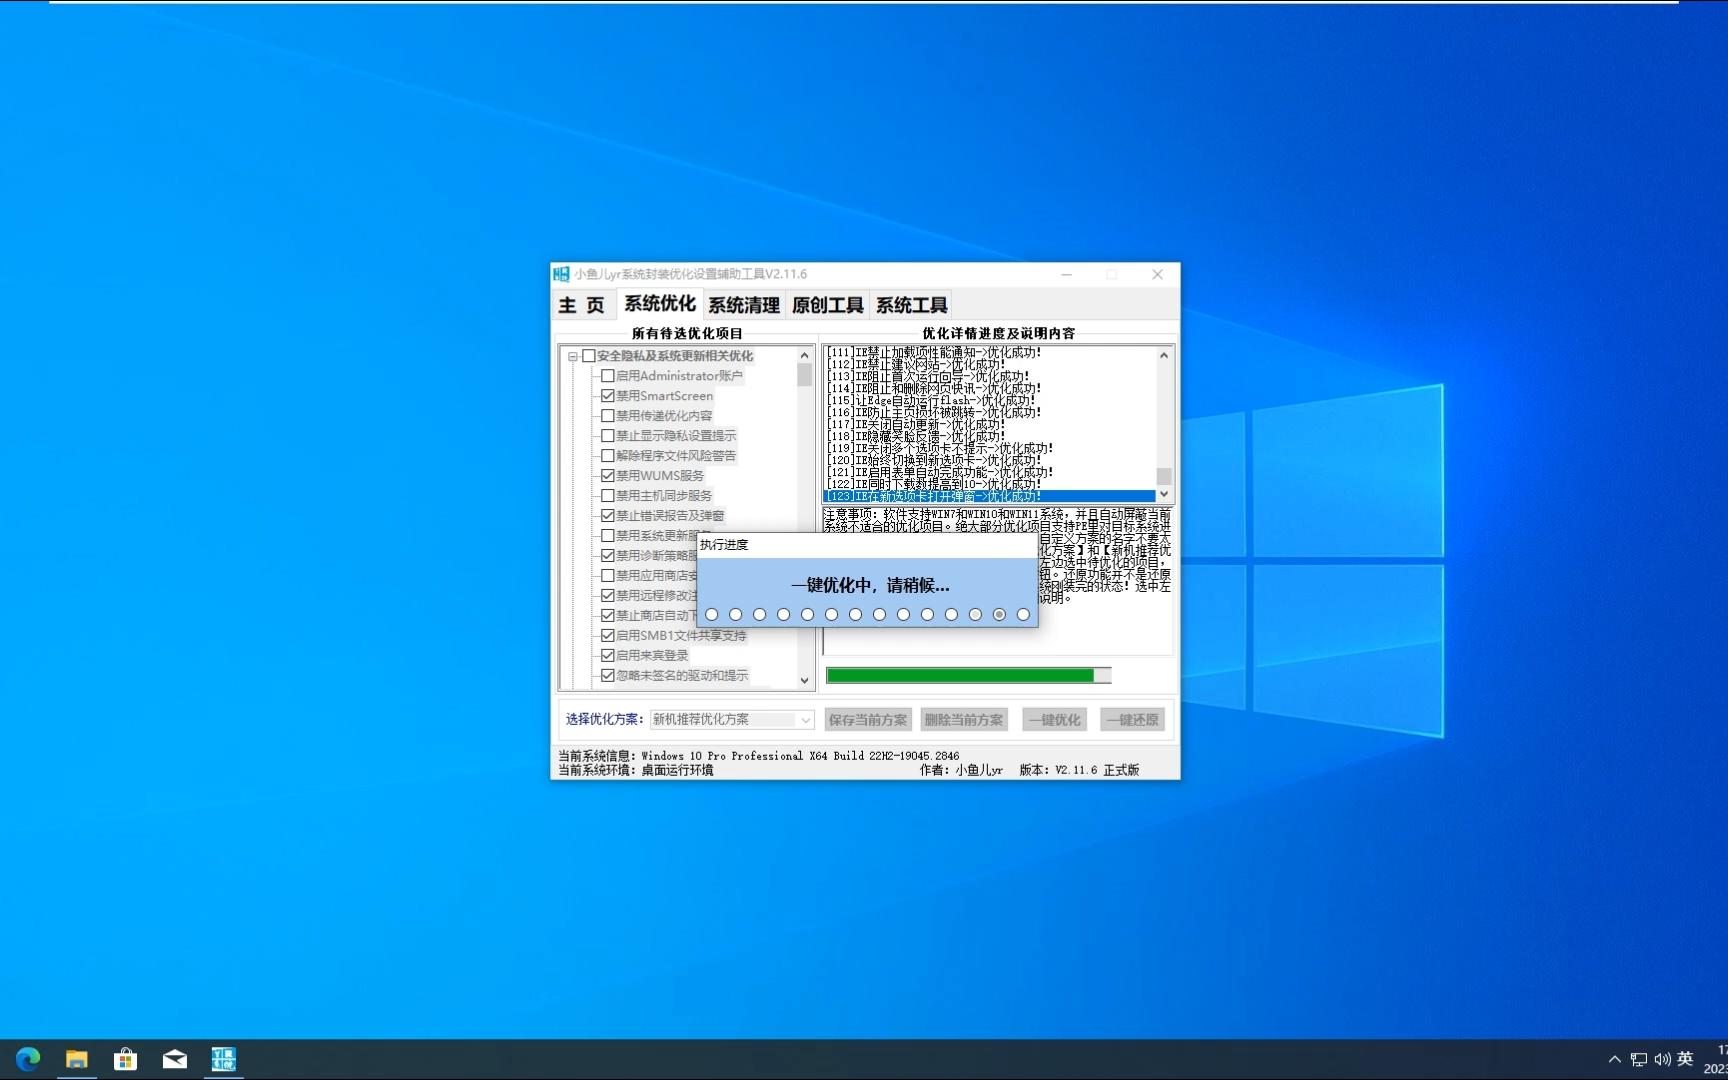Click the optimization tree scrollbar thumb
Viewport: 1728px width, 1080px height.
[804, 375]
